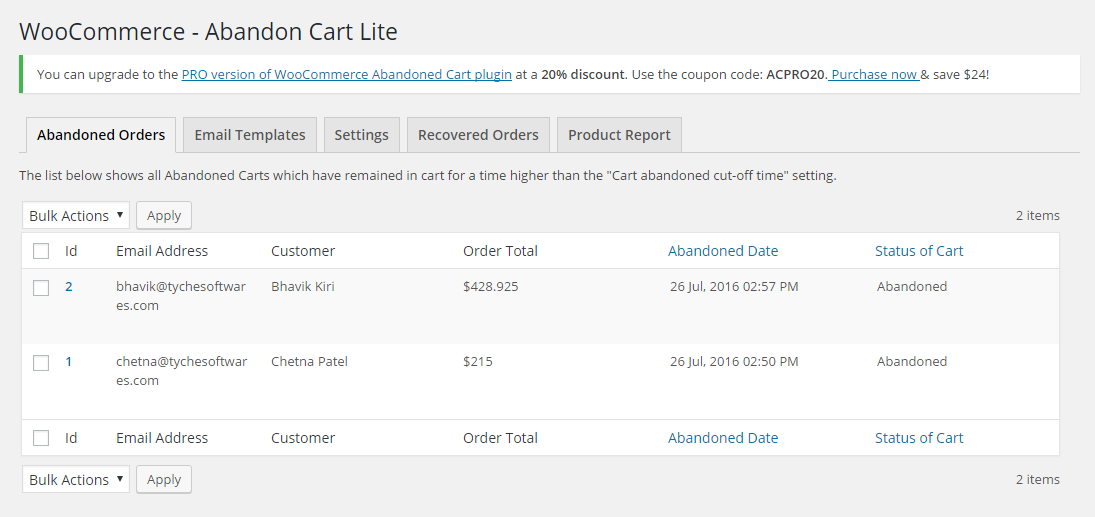Image resolution: width=1095 pixels, height=517 pixels.
Task: Tick the checkbox for order Id 2
Action: (41, 288)
